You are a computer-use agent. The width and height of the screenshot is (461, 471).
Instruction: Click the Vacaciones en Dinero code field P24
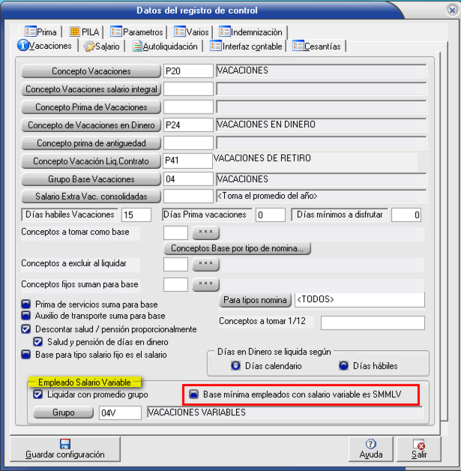[x=188, y=125]
